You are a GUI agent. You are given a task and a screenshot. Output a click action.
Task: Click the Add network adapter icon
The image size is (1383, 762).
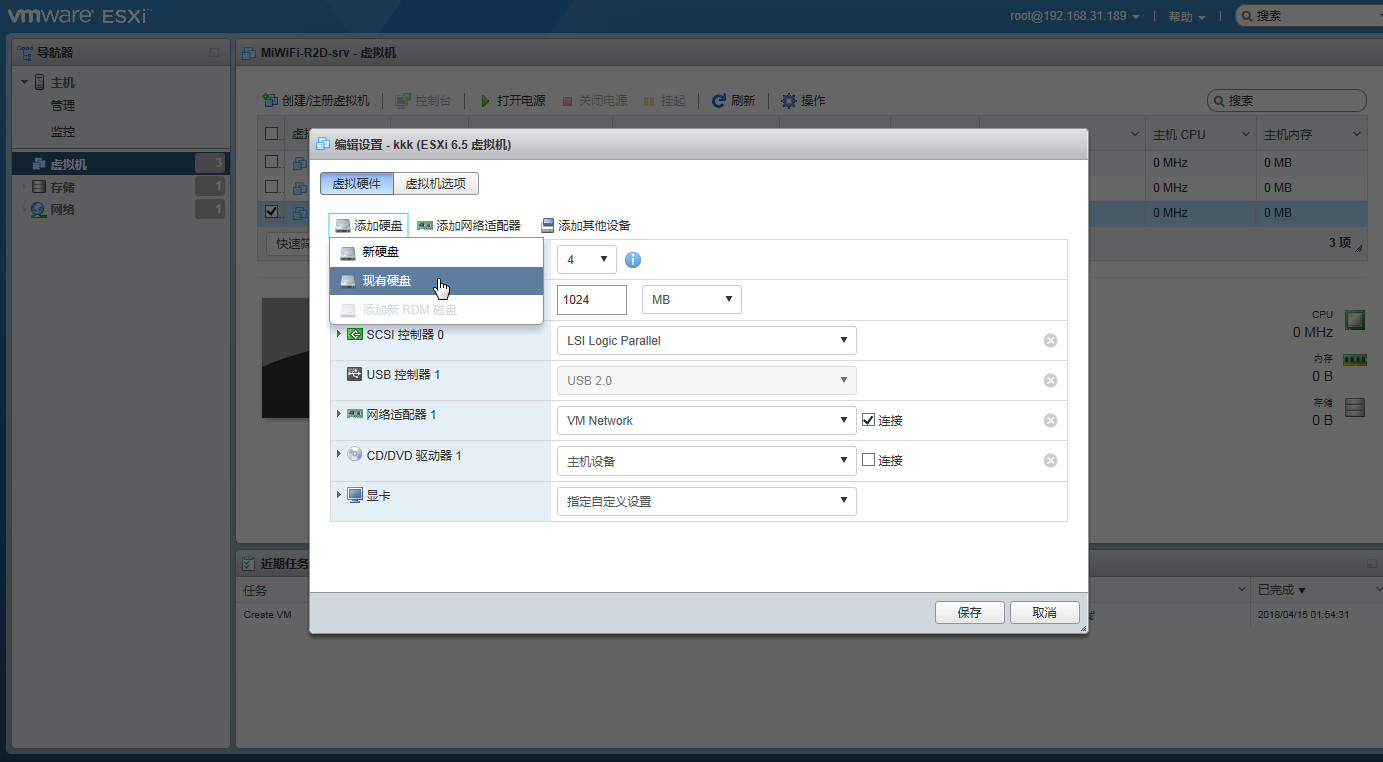tap(425, 226)
